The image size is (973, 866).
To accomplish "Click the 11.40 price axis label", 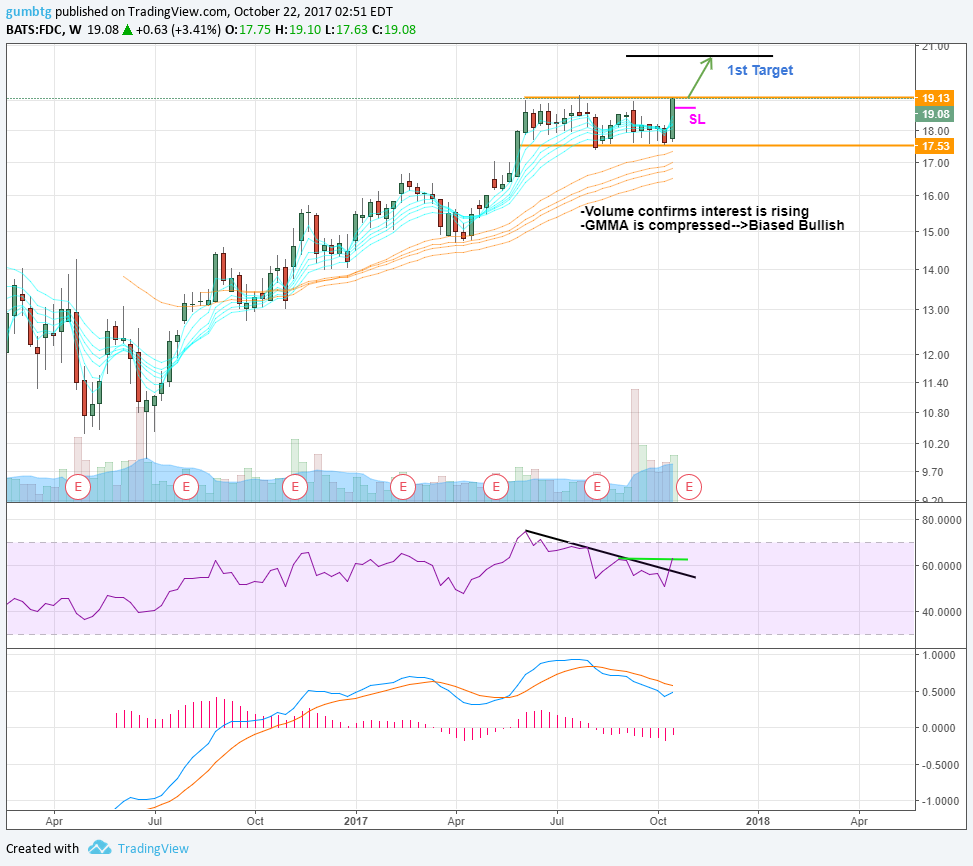I will point(936,383).
